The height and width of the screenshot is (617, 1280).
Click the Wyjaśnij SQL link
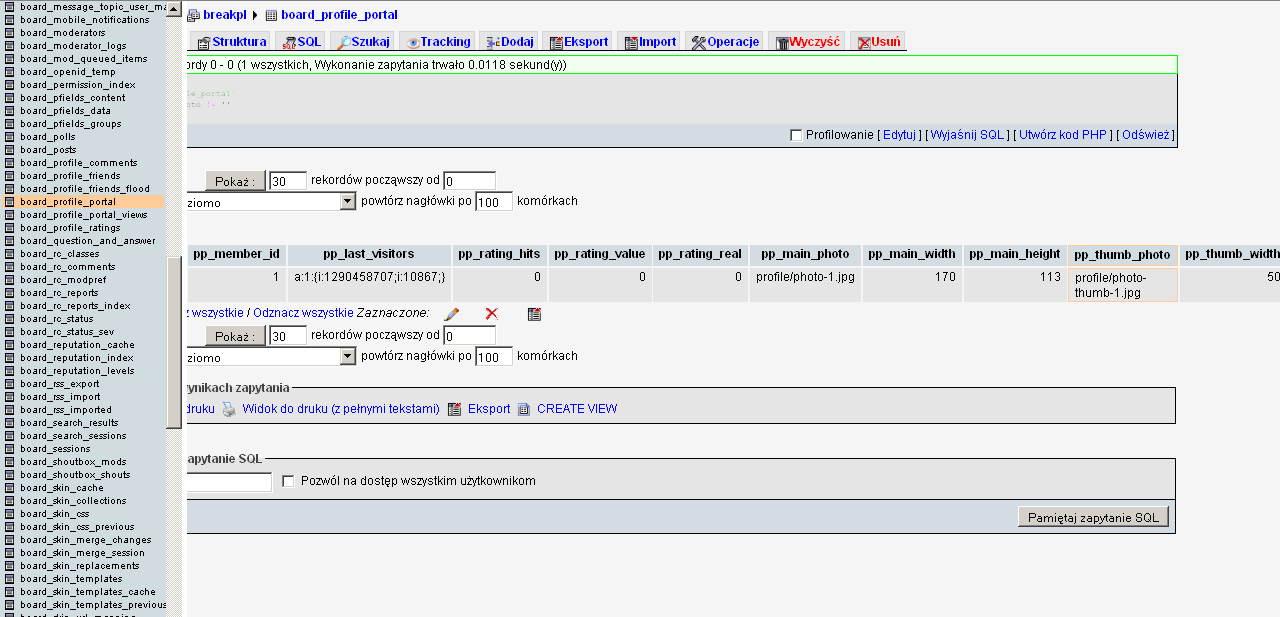pos(967,135)
